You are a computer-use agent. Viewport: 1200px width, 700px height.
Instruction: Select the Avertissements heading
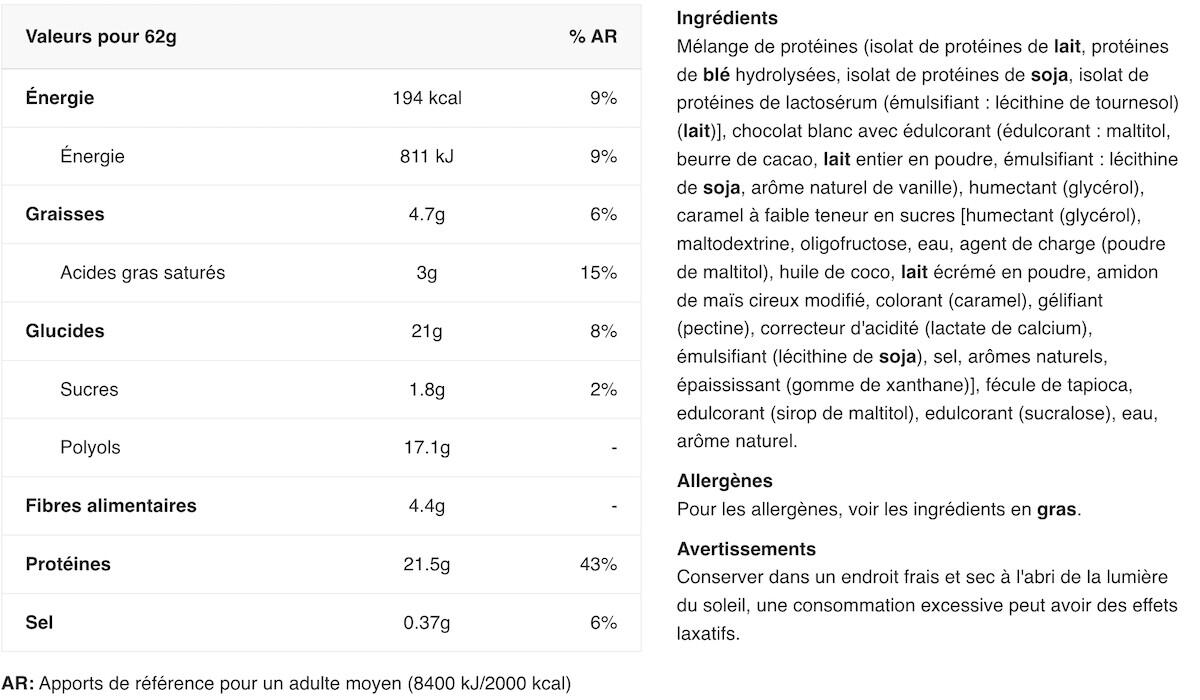(x=746, y=549)
